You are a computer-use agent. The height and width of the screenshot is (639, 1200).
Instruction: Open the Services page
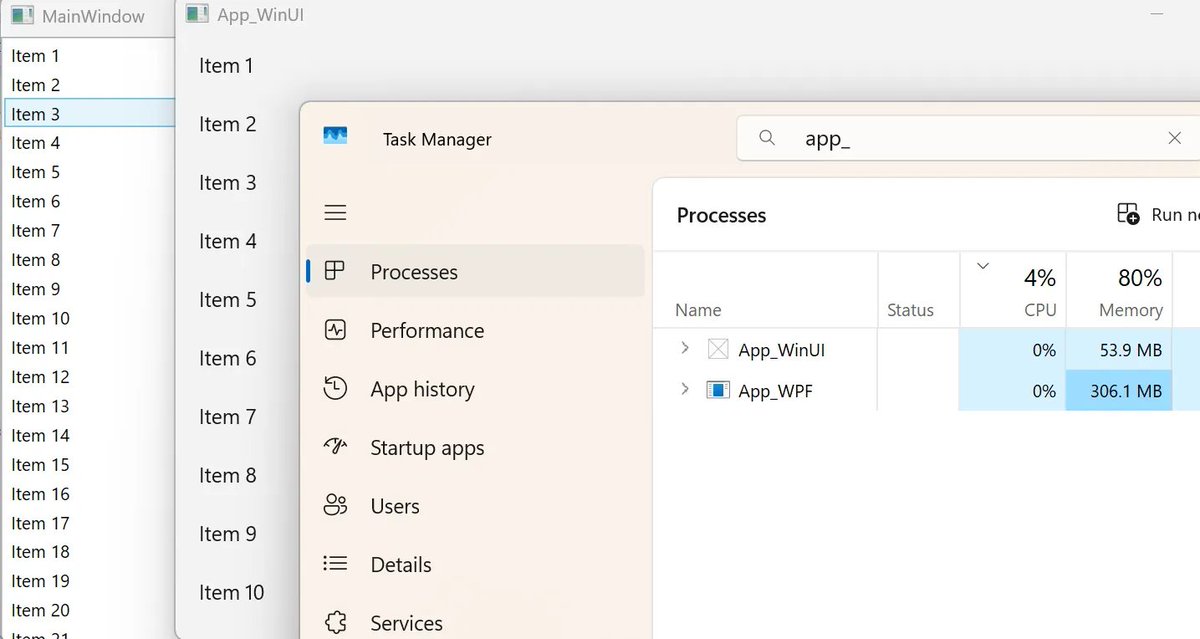tap(475, 623)
